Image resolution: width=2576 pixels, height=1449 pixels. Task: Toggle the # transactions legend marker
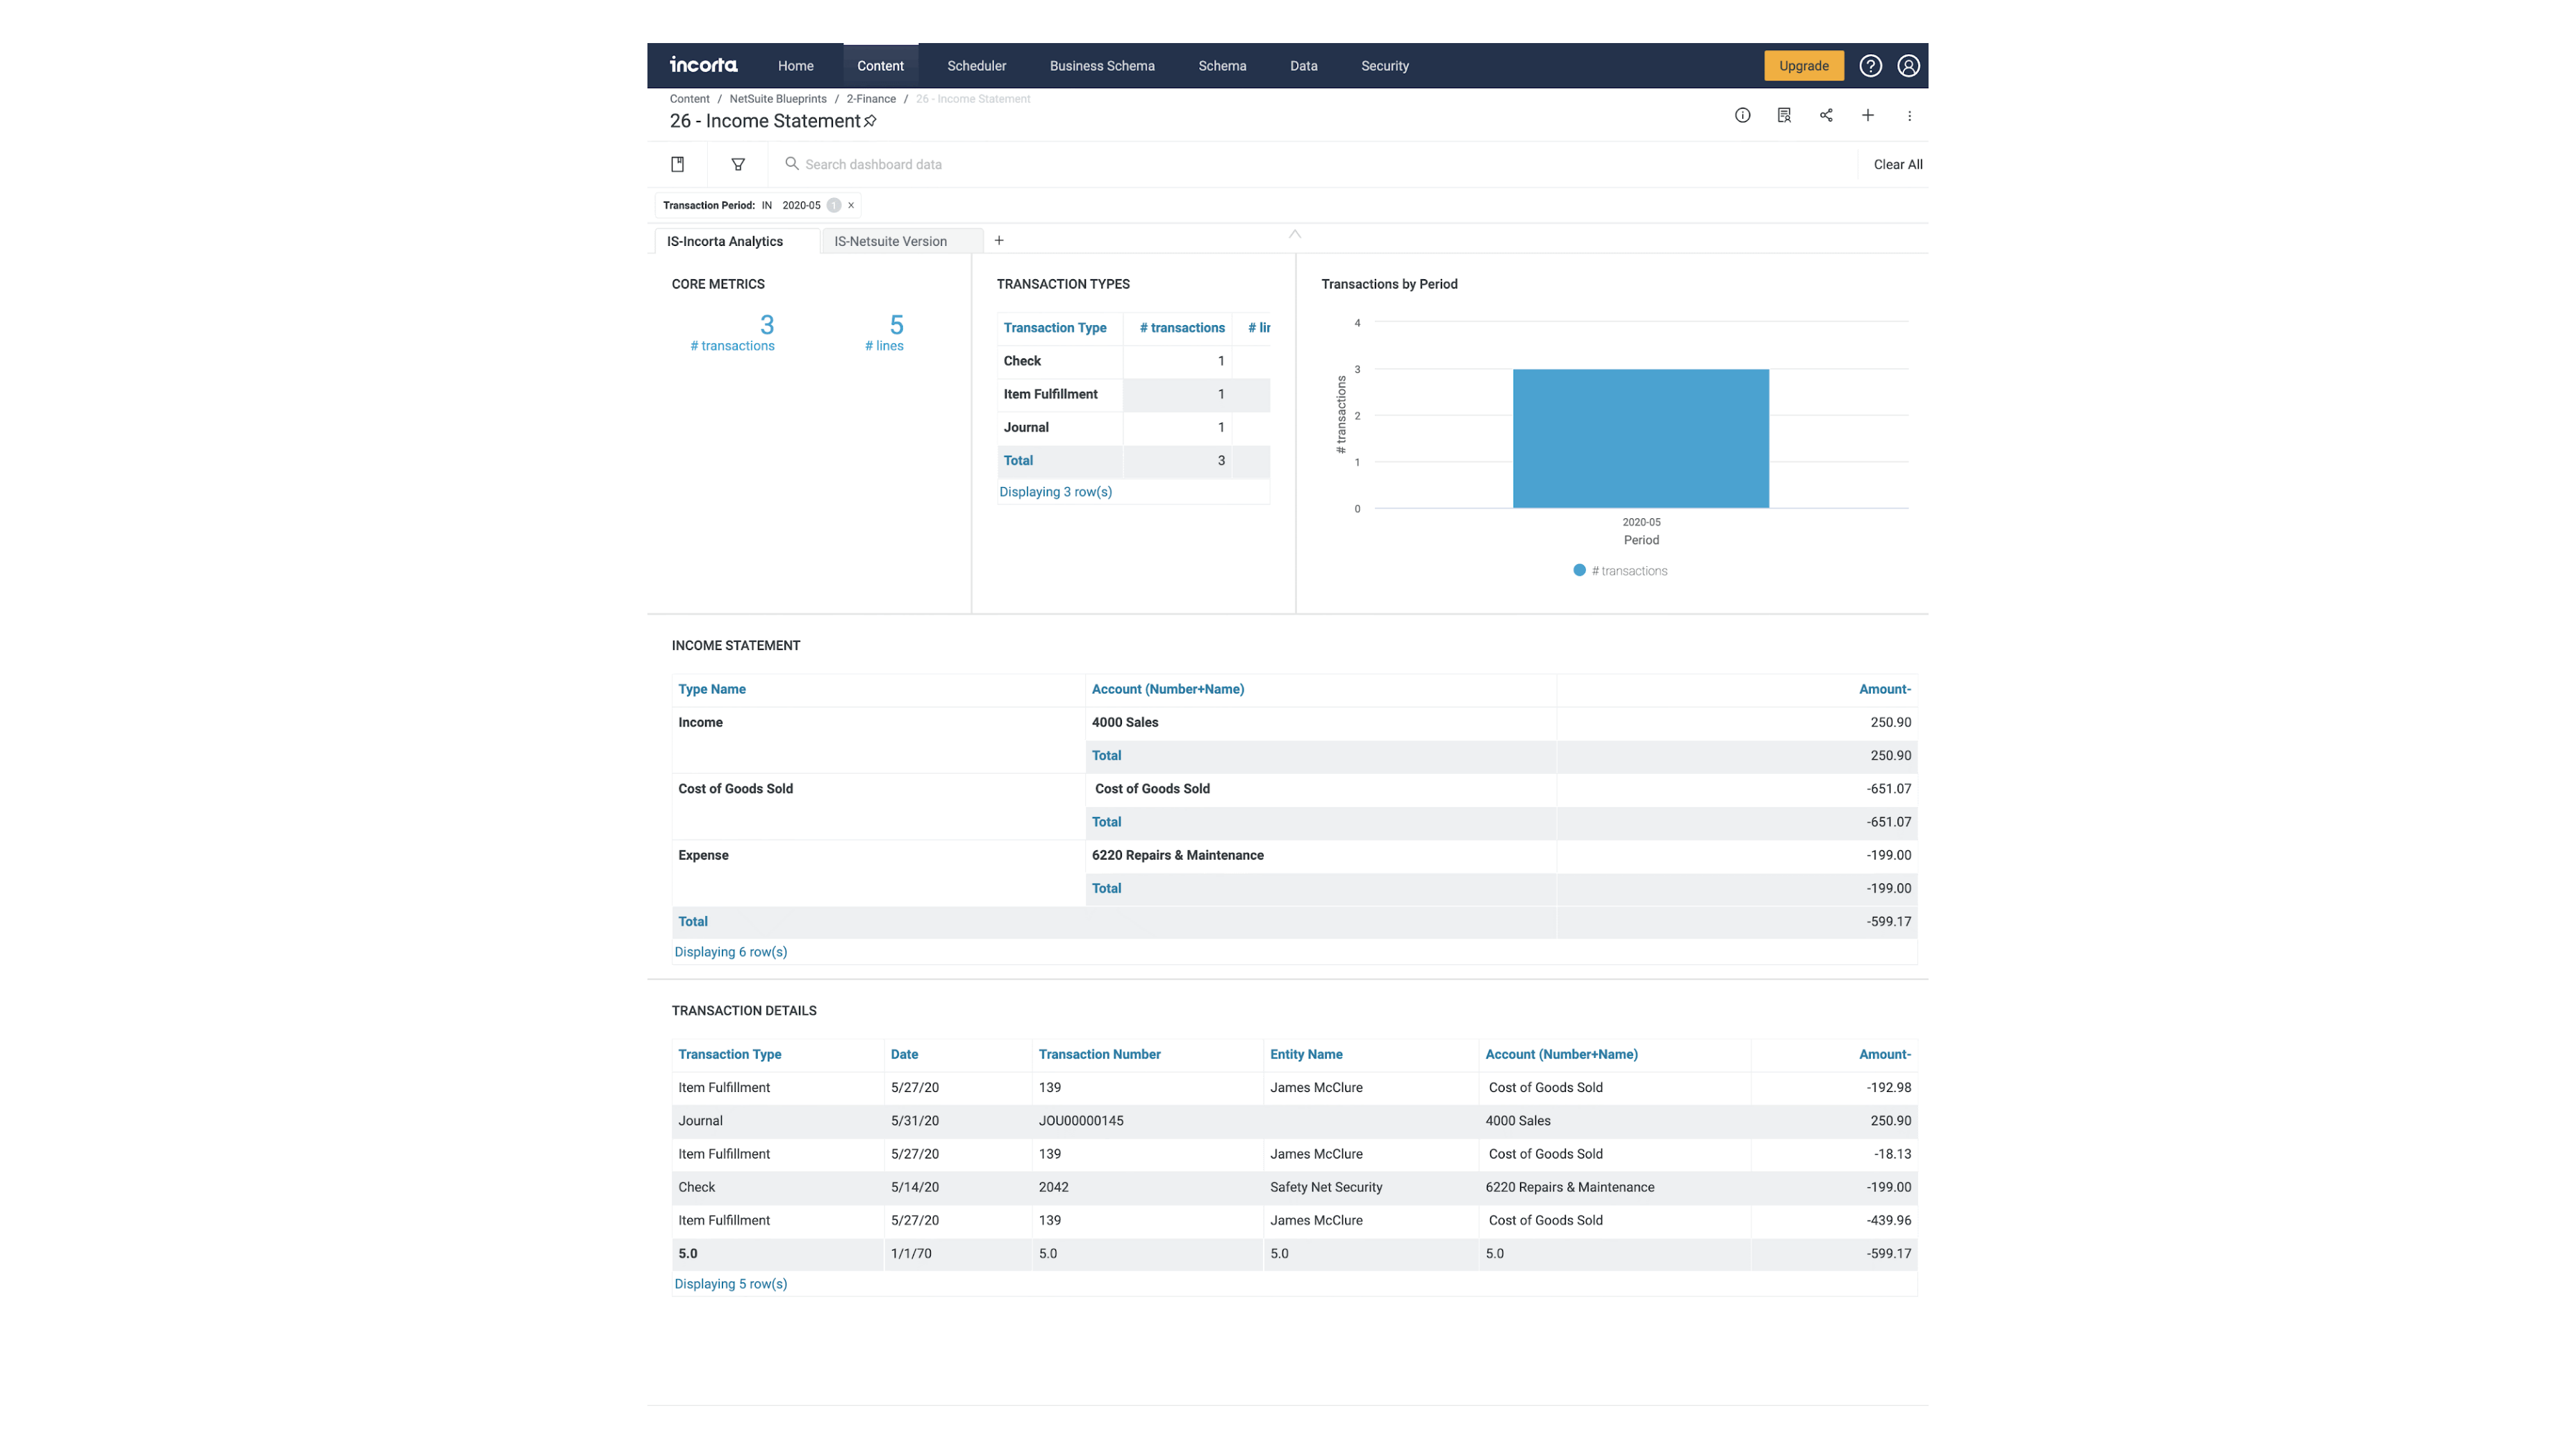click(x=1579, y=570)
